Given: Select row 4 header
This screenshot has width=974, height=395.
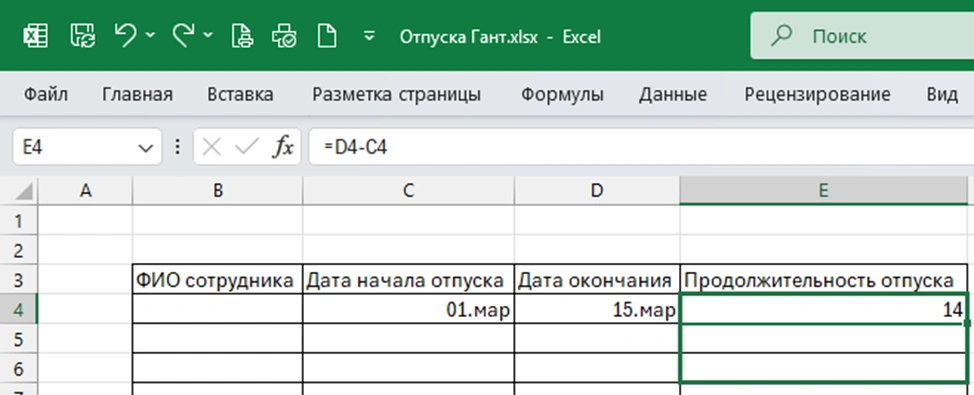Looking at the screenshot, I should coord(19,309).
